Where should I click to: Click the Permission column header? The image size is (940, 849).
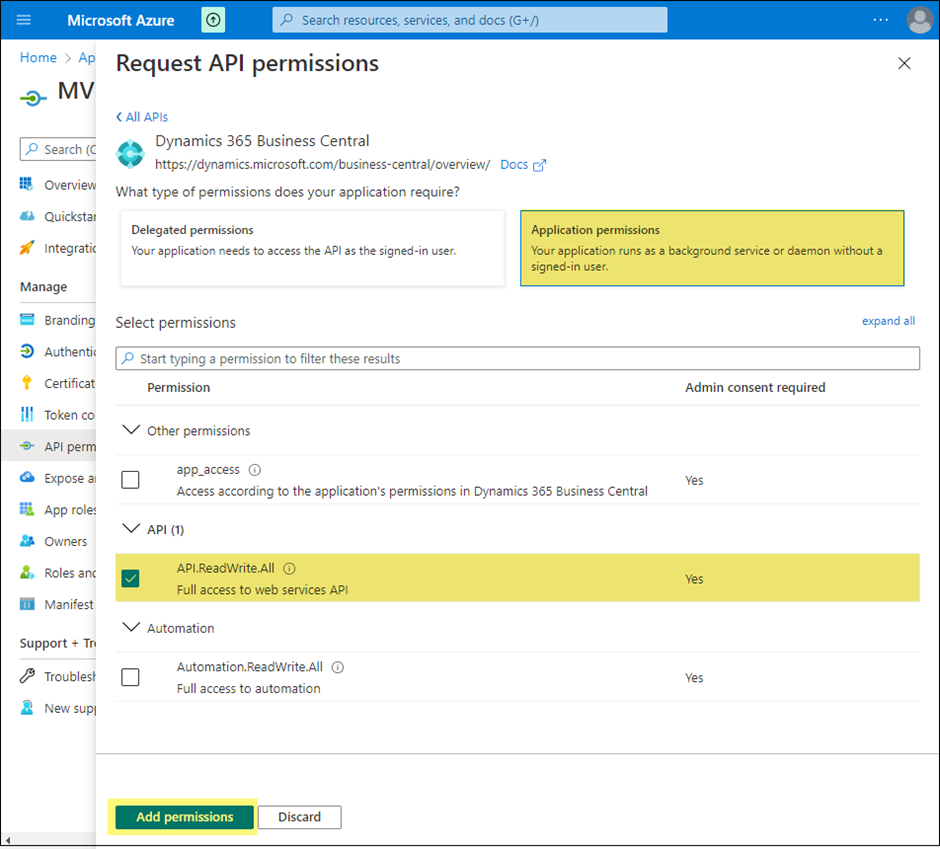coord(179,387)
